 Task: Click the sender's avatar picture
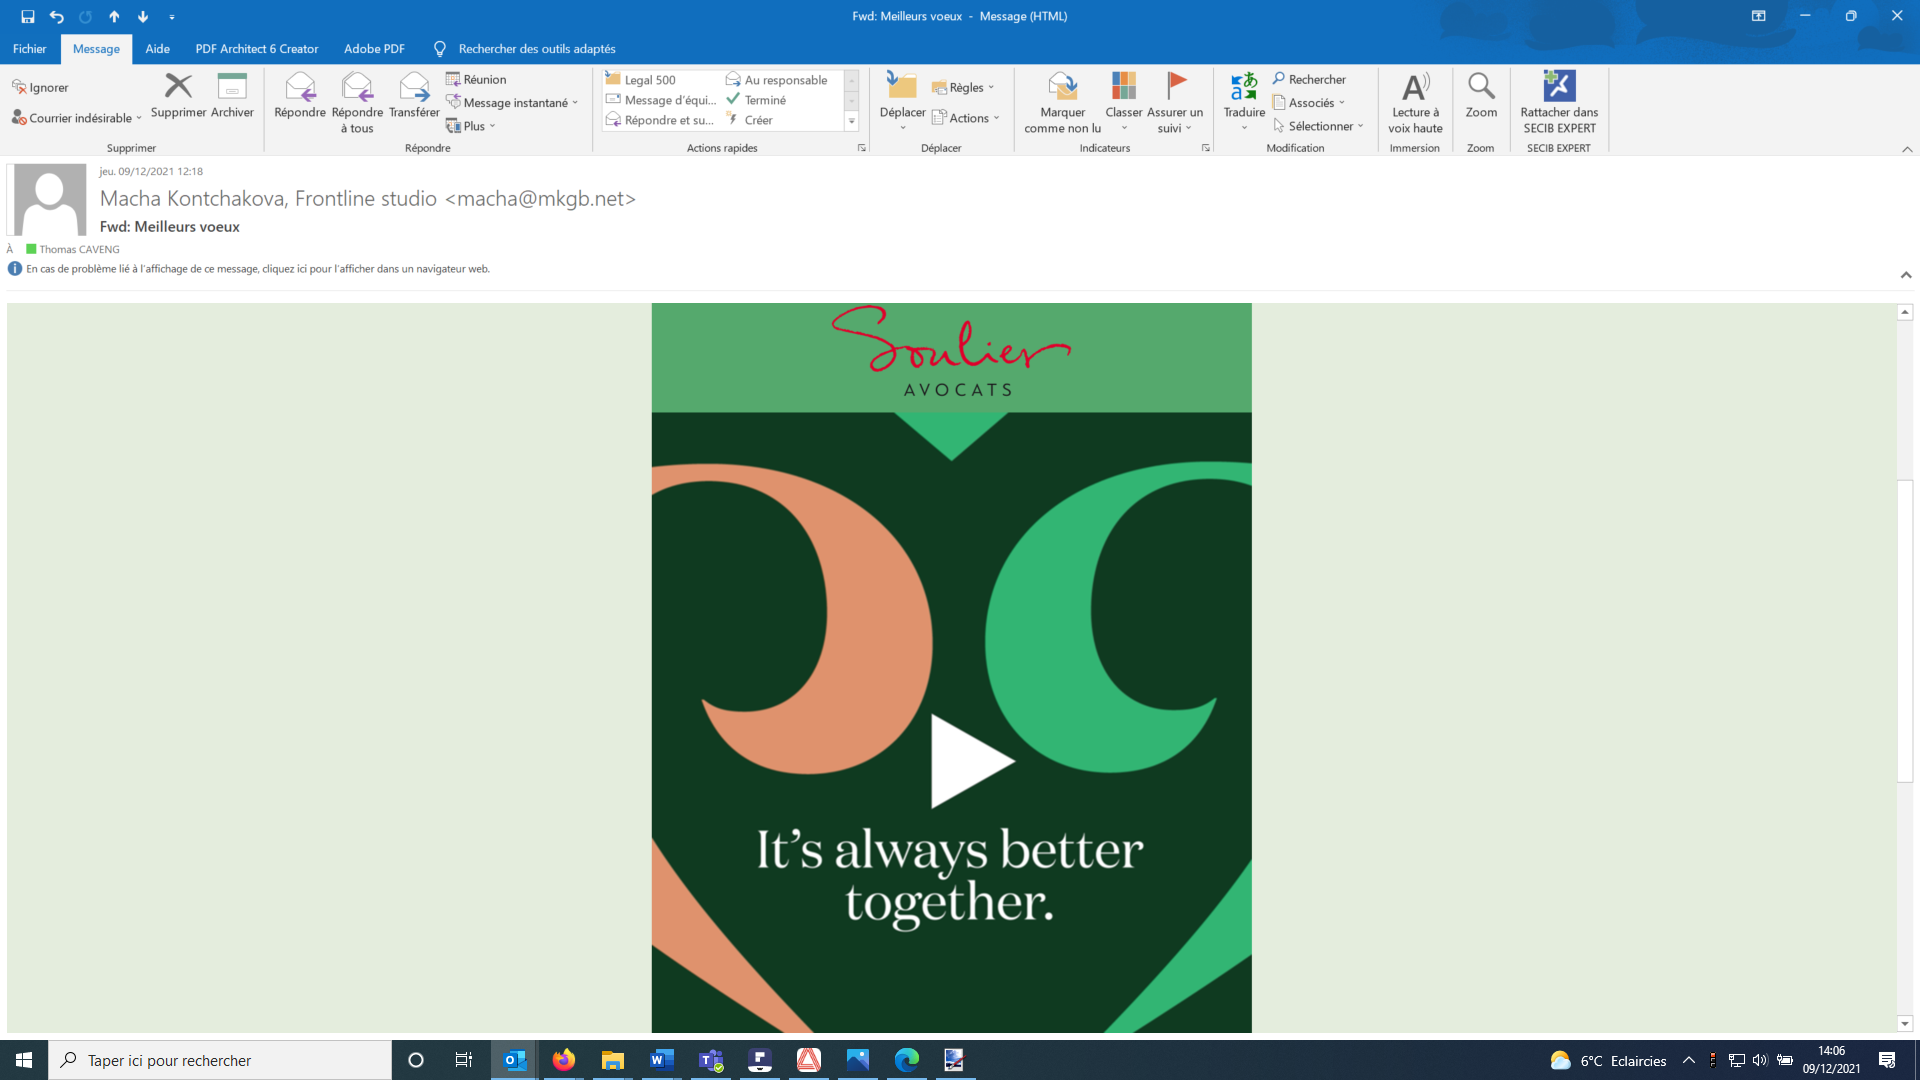49,200
